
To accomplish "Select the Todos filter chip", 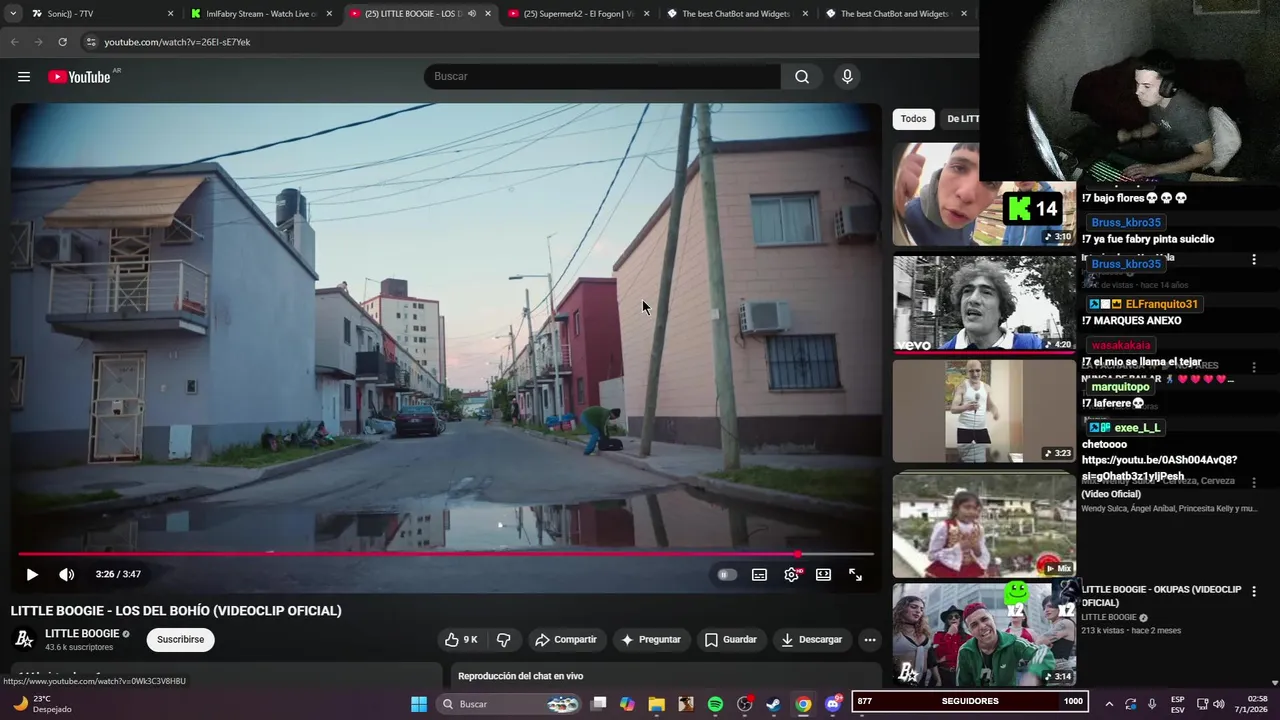I will pos(913,119).
